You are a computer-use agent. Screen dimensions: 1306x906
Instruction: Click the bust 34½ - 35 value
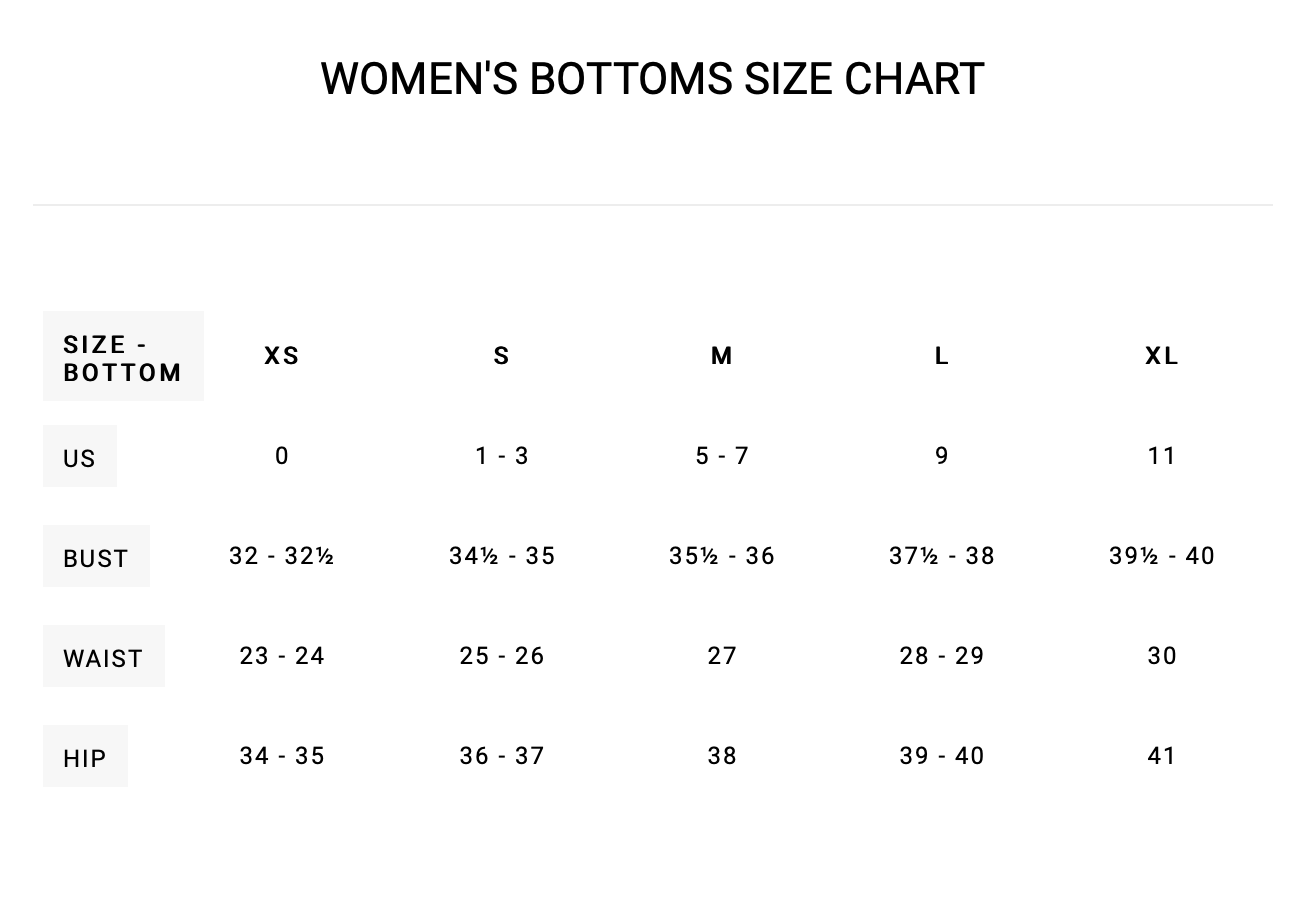tap(502, 556)
